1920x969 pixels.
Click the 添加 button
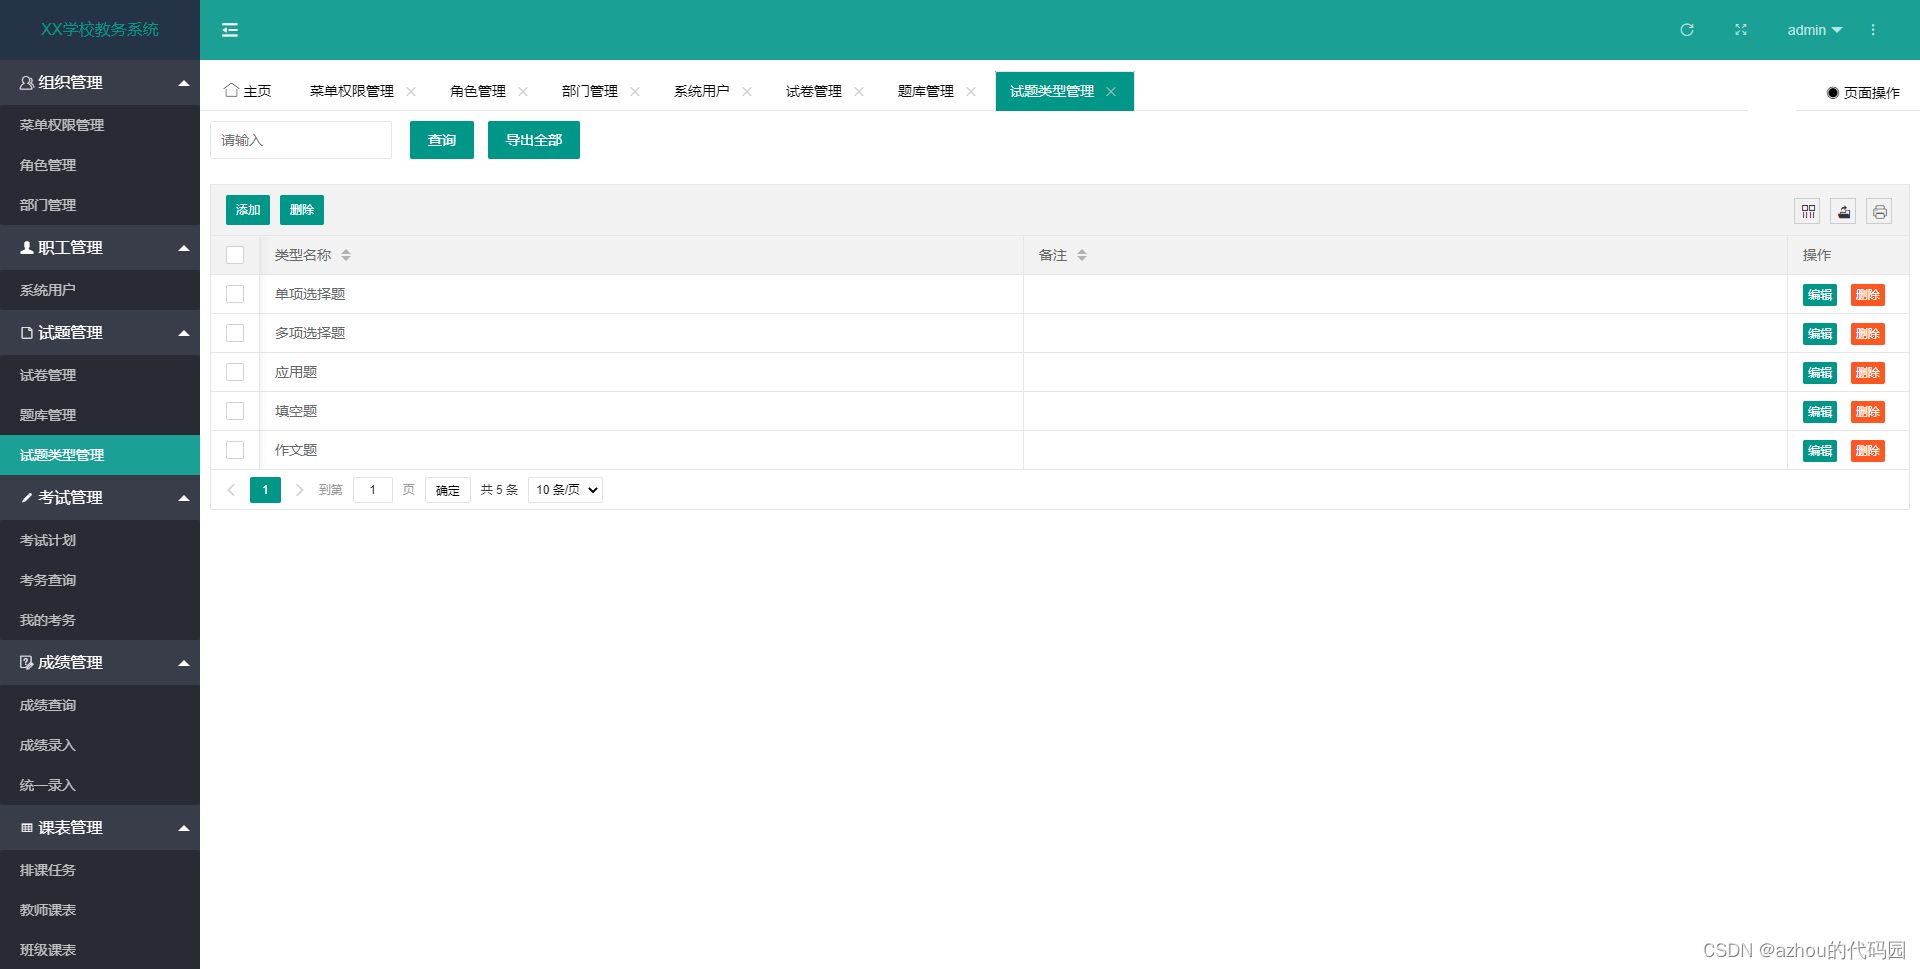248,210
